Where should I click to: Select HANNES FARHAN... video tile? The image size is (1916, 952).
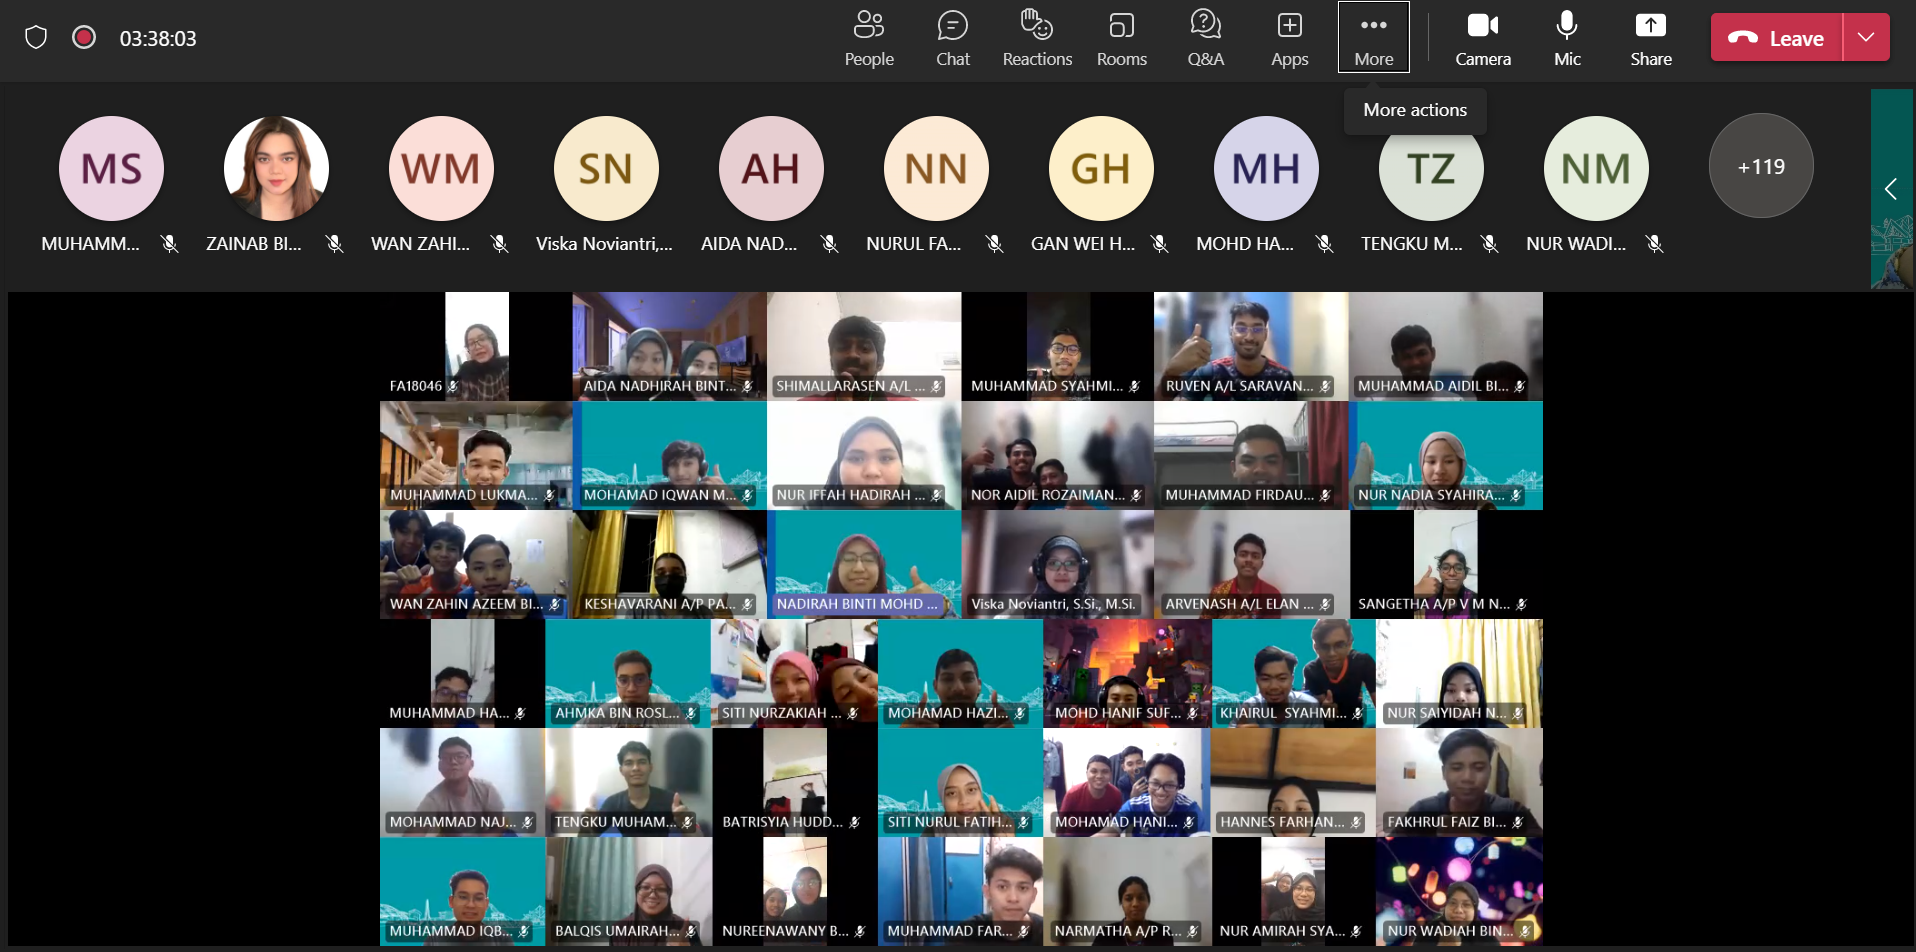(1293, 782)
